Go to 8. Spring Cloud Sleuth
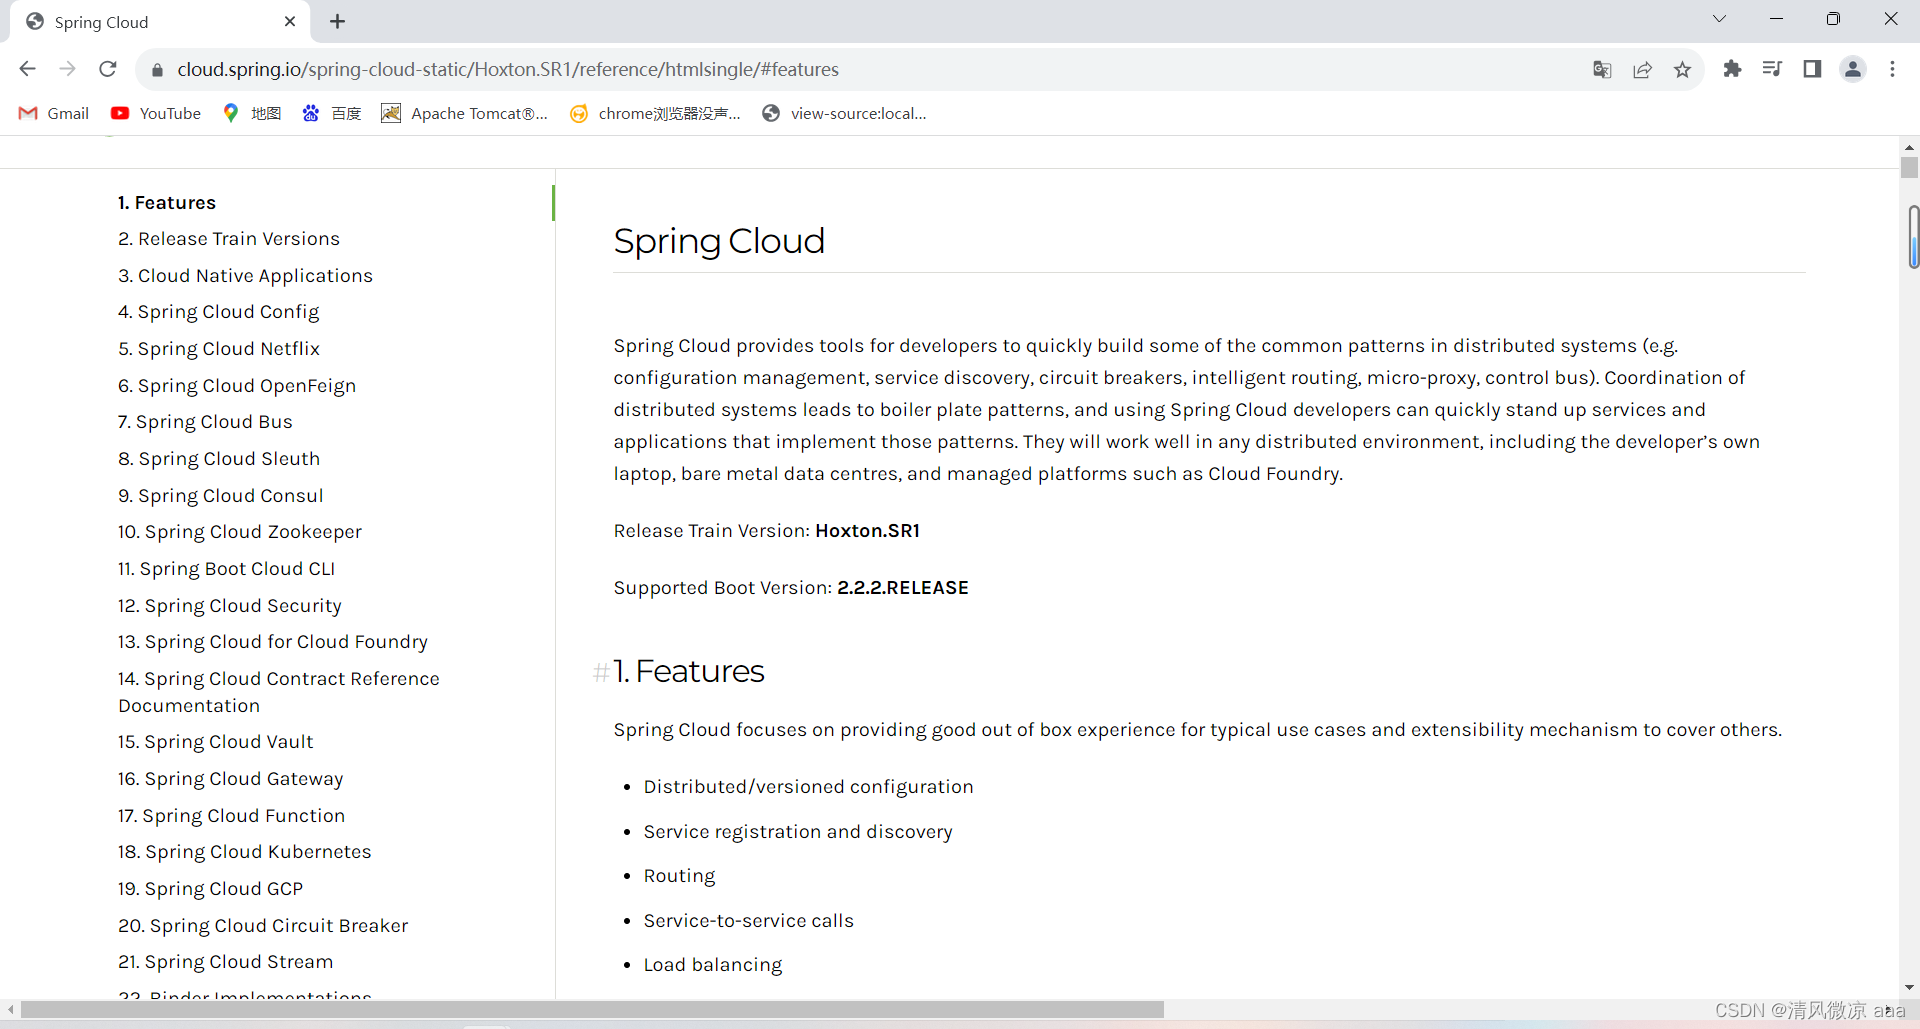This screenshot has width=1920, height=1029. (219, 459)
